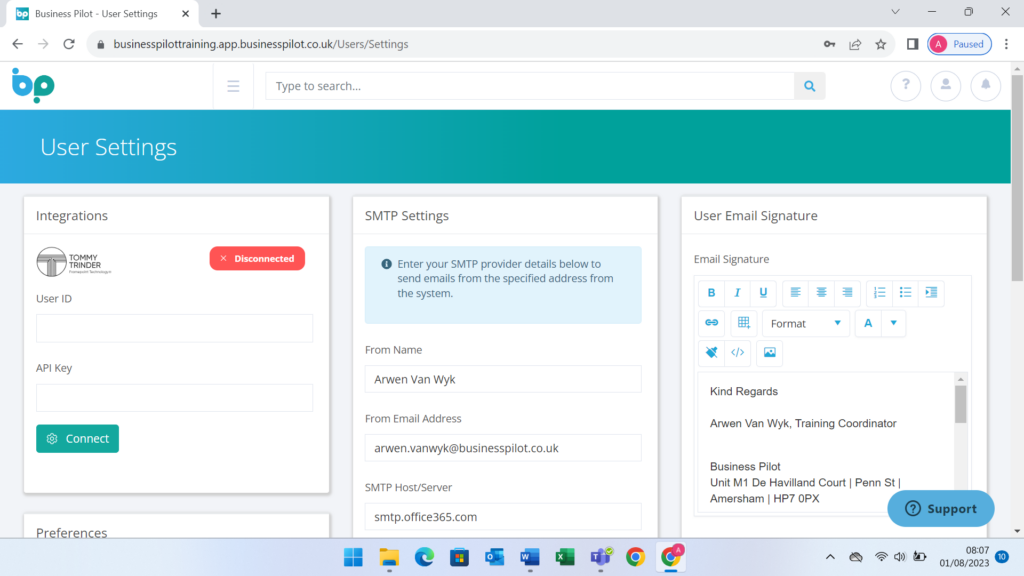Insert a hyperlink into the signature
The image size is (1024, 576).
pos(711,323)
